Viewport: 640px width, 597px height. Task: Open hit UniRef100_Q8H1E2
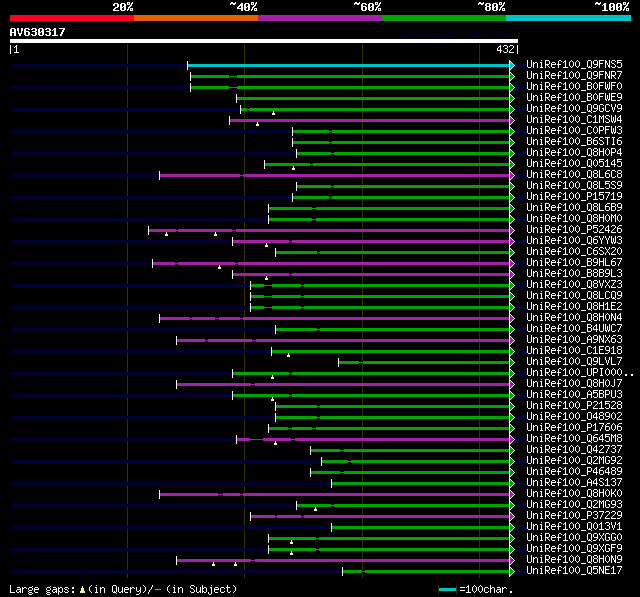(574, 307)
